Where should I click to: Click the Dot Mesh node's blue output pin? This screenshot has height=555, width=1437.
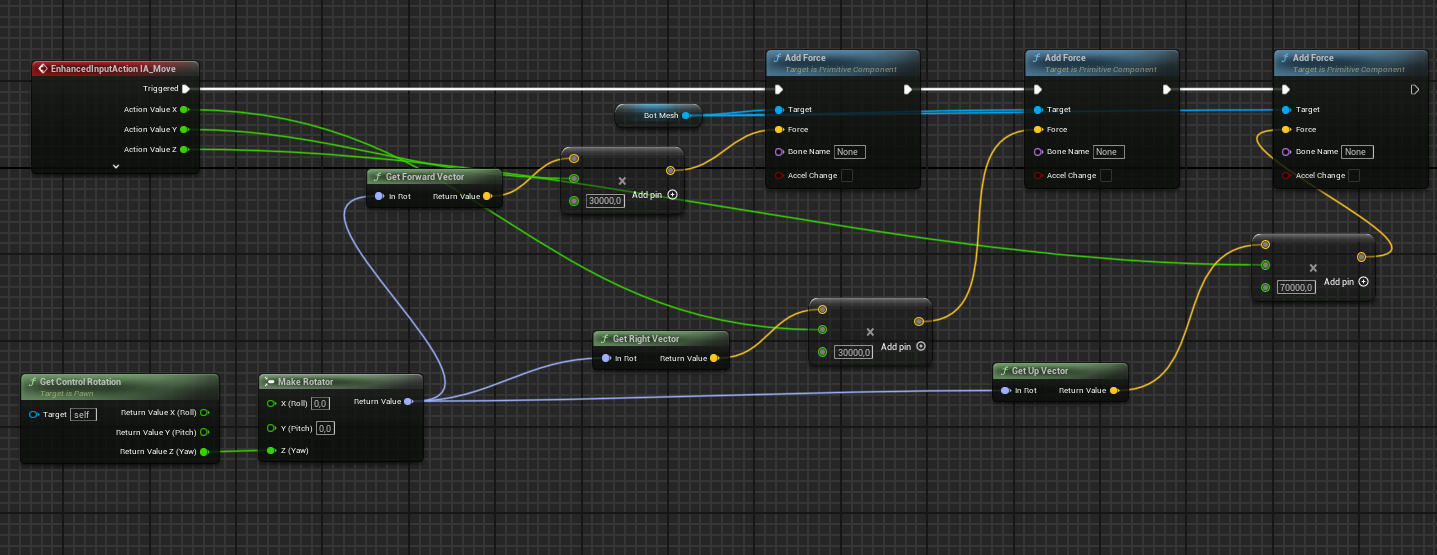(686, 116)
